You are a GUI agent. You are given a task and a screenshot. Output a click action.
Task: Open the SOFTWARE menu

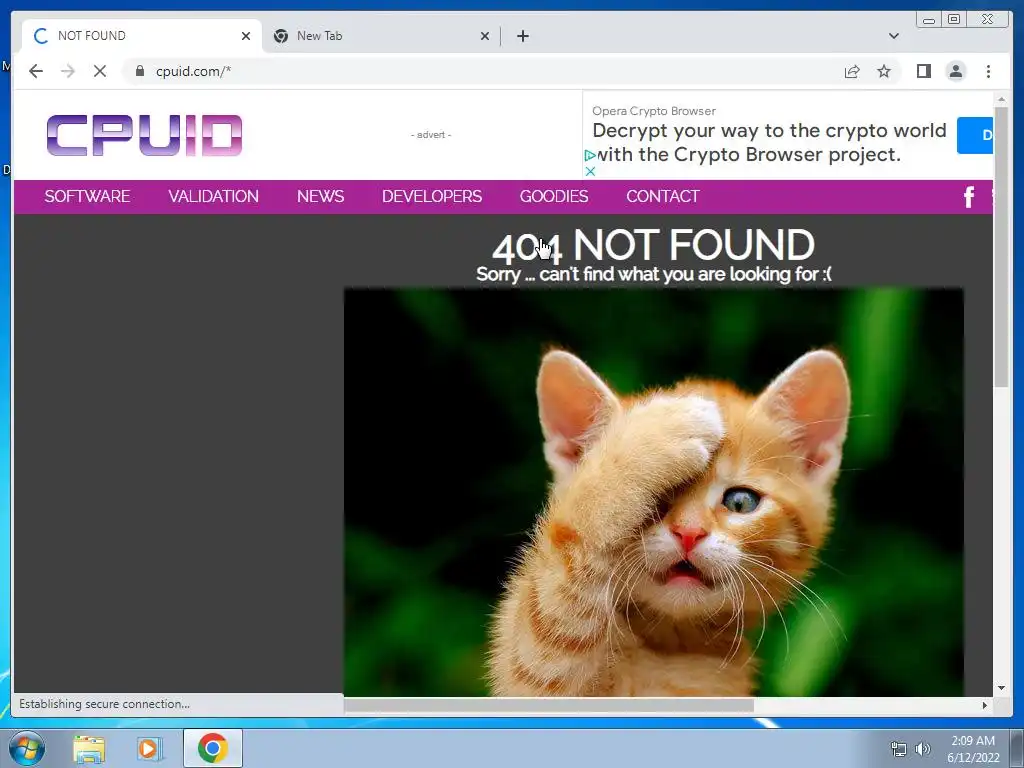click(87, 197)
